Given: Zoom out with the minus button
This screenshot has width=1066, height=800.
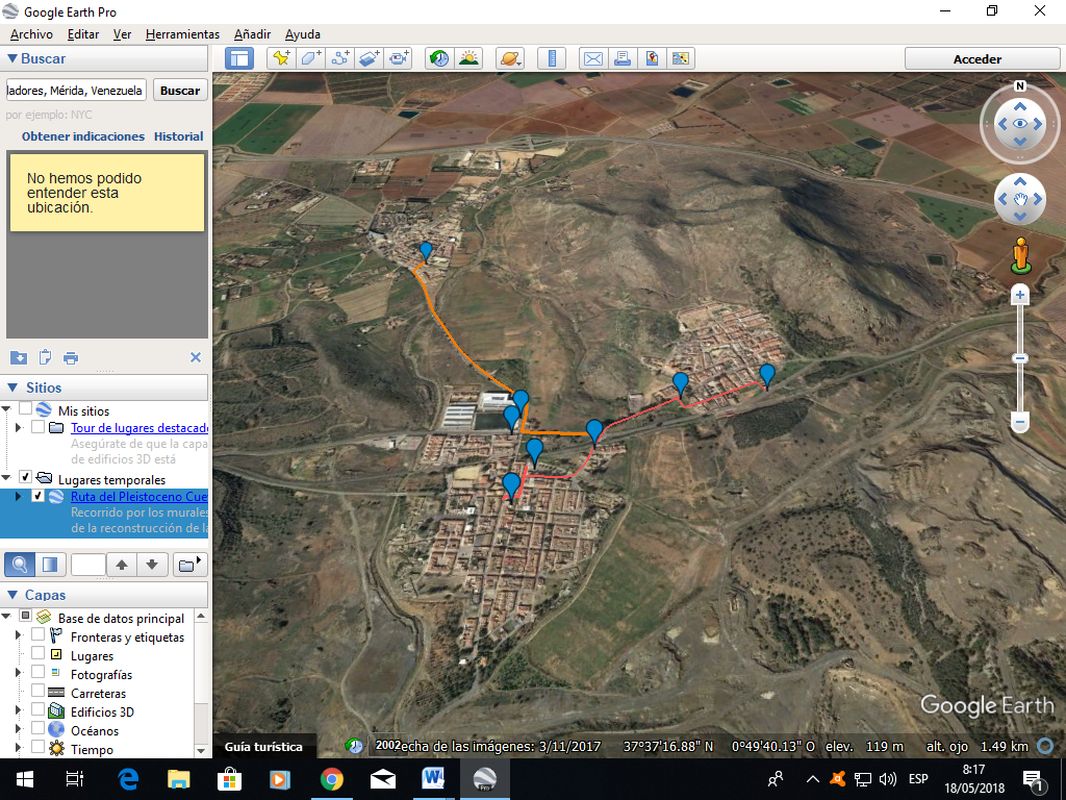Looking at the screenshot, I should click(1020, 422).
